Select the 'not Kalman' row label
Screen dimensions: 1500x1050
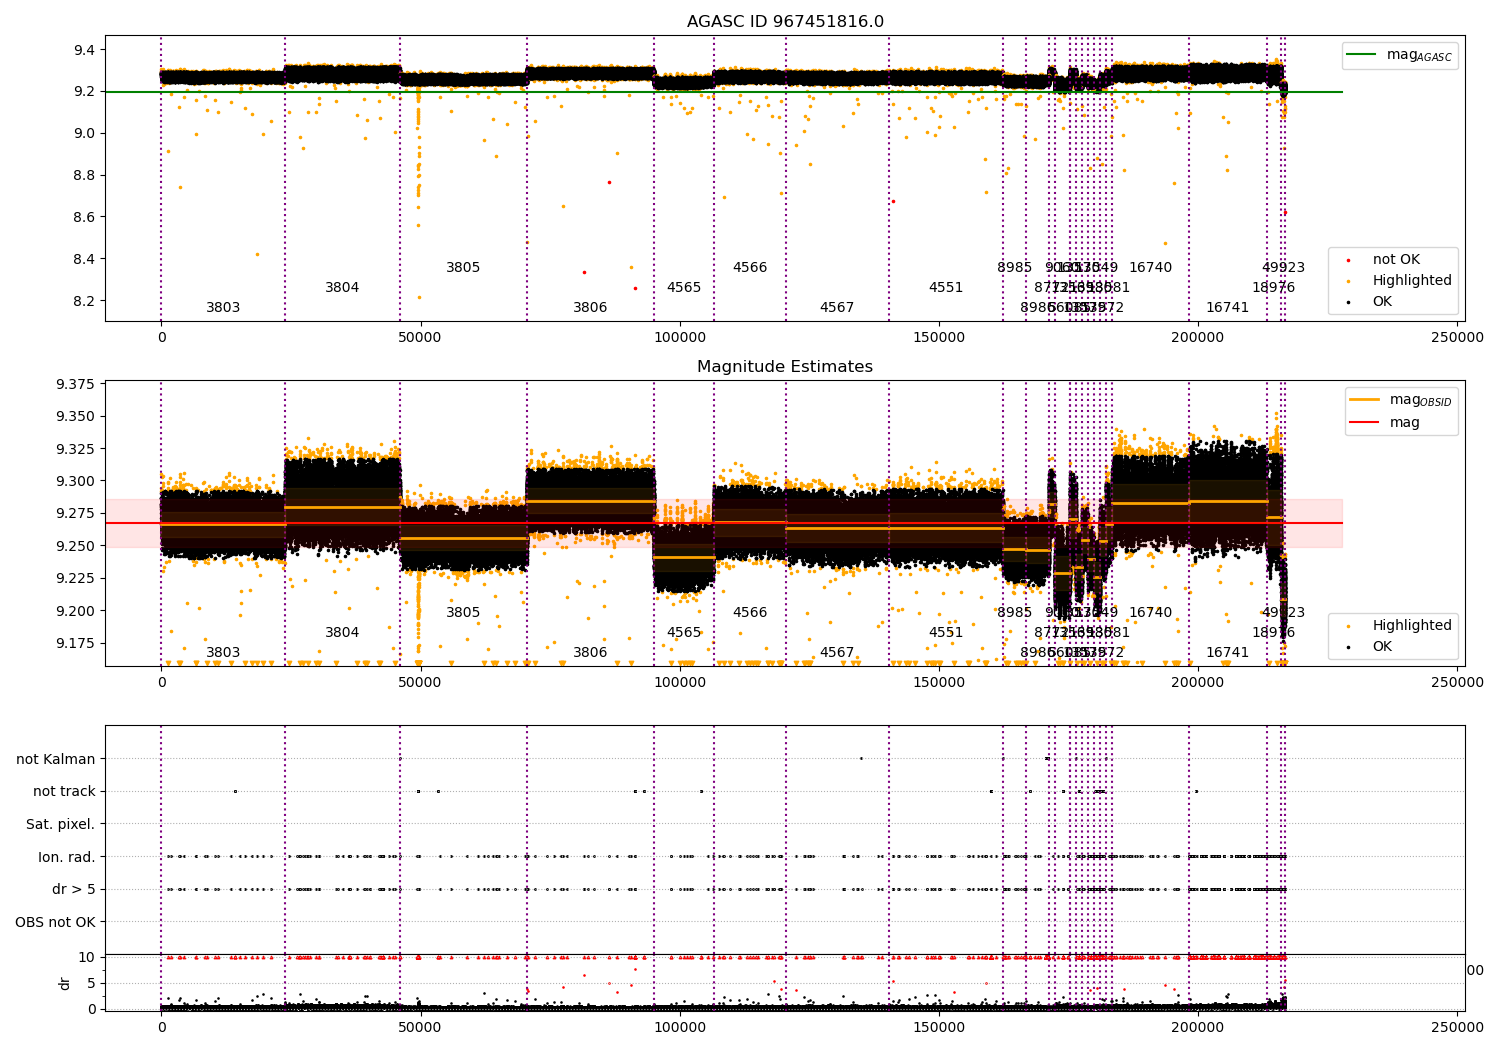(x=56, y=759)
